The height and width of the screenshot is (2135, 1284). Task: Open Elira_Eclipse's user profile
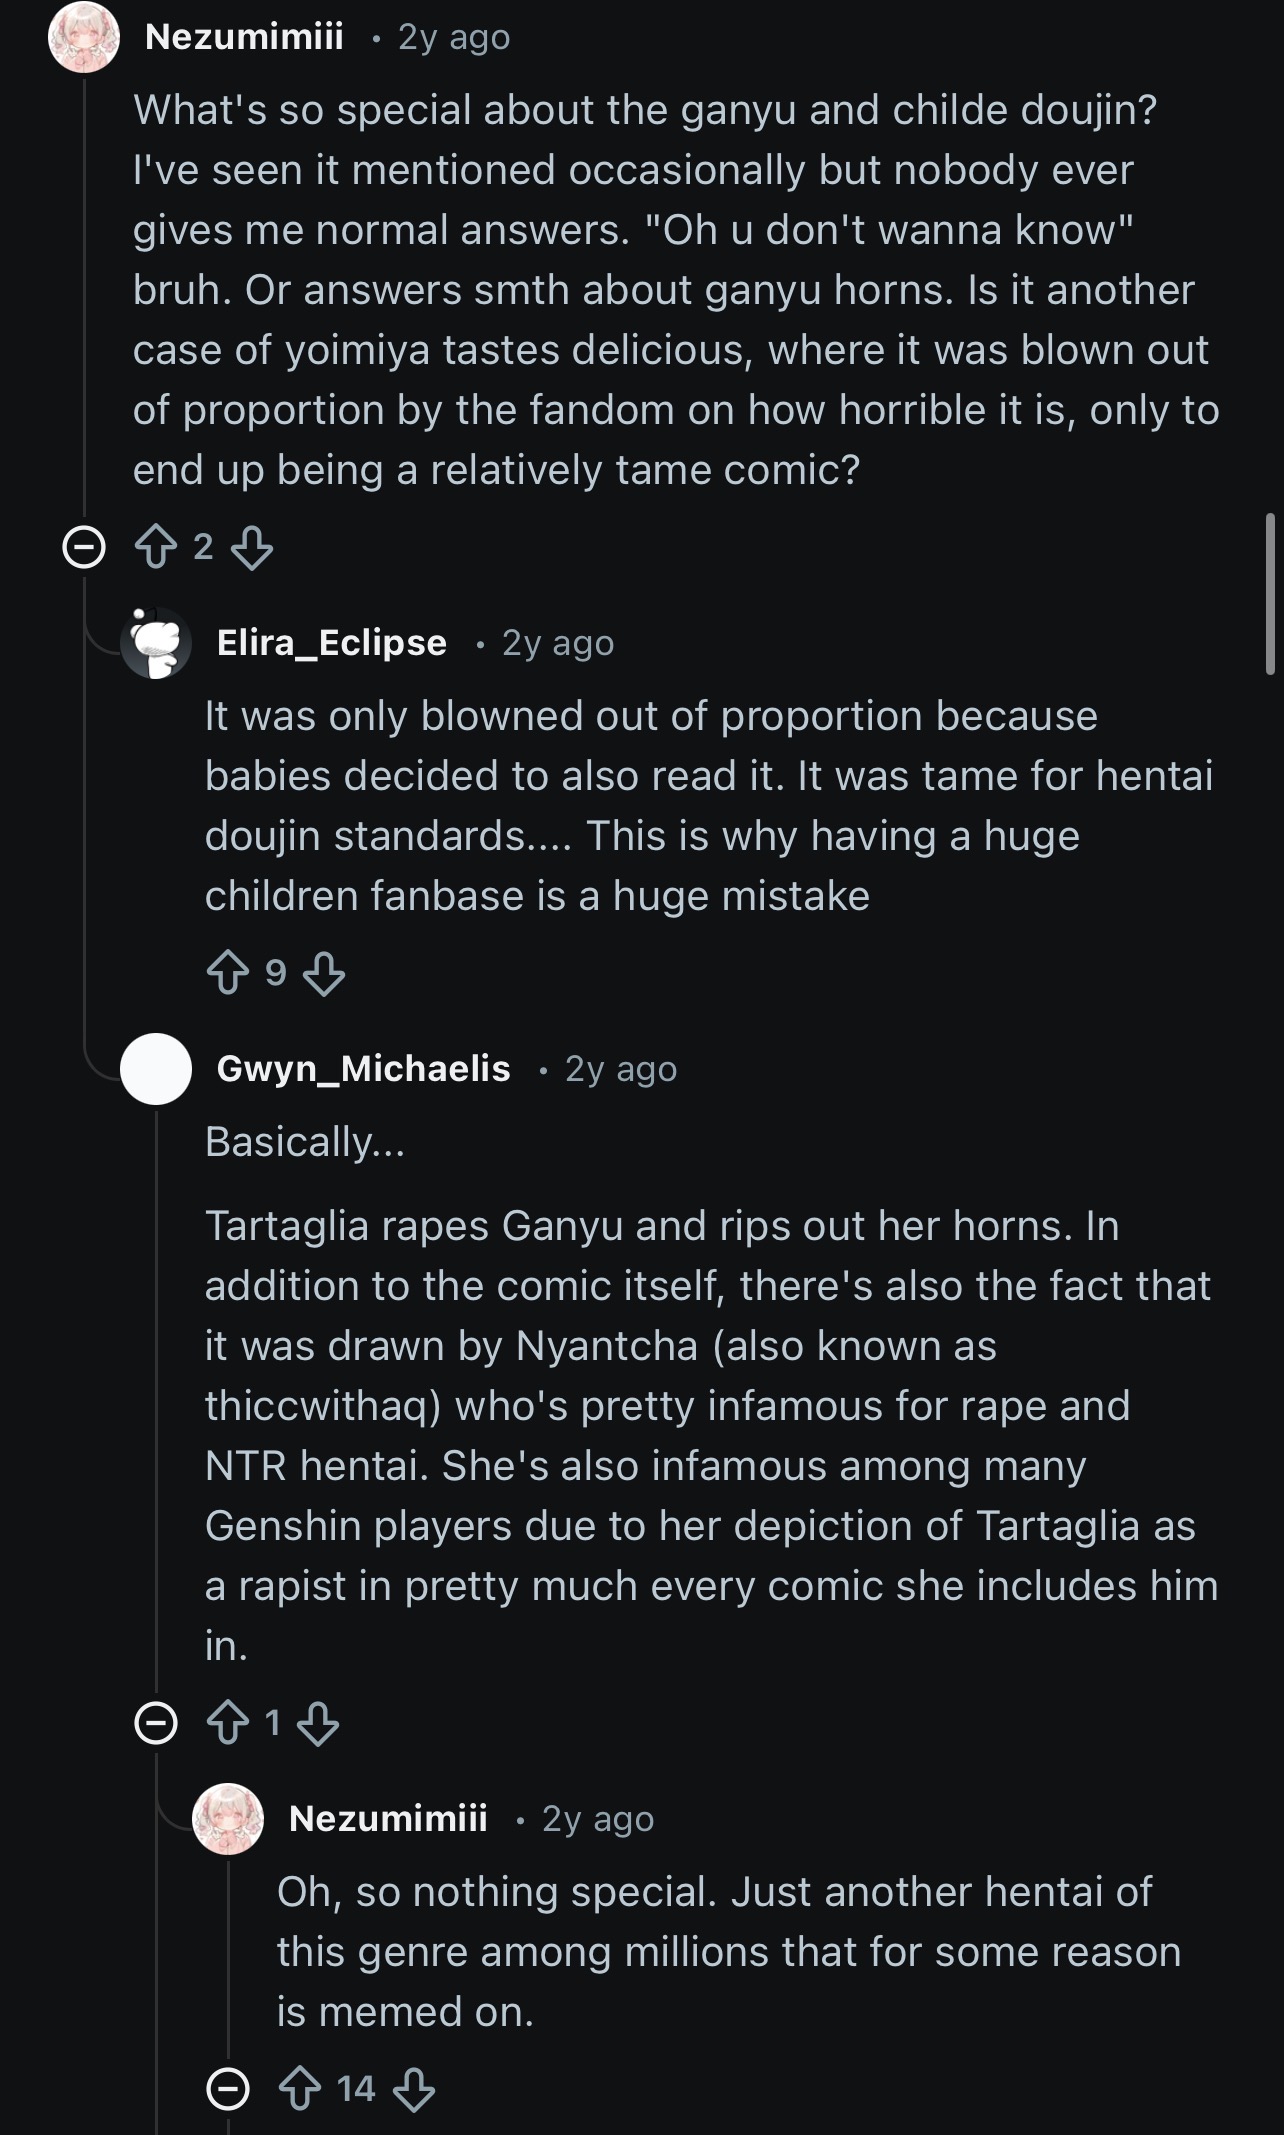pyautogui.click(x=331, y=643)
